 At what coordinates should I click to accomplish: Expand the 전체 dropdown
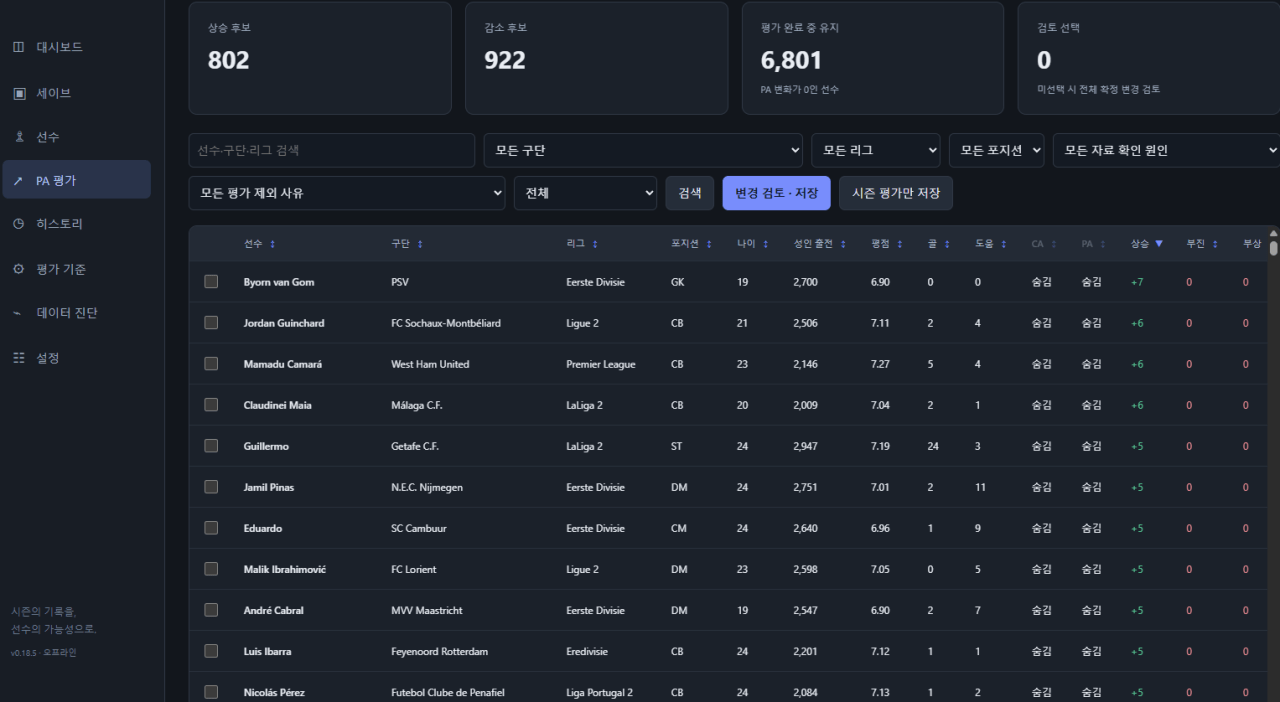[585, 193]
